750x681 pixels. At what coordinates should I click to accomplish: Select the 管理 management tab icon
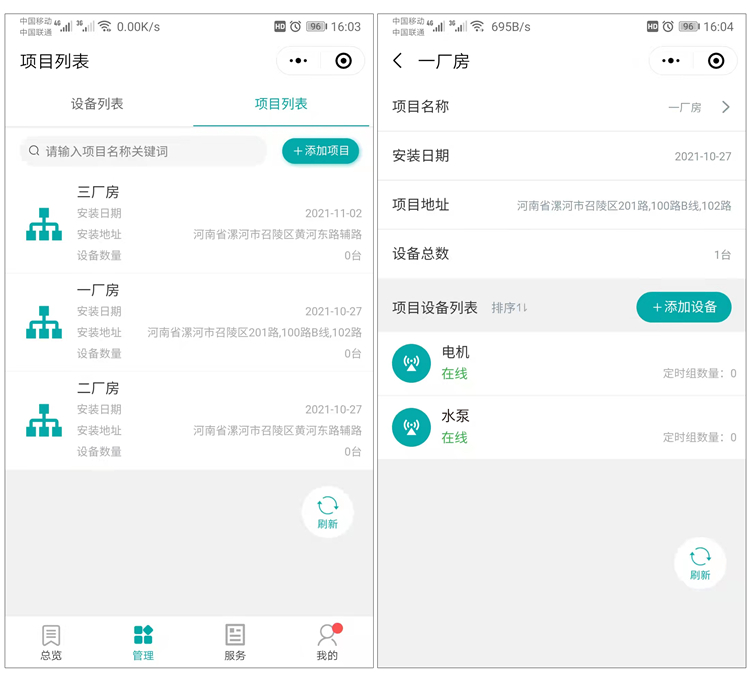(143, 636)
